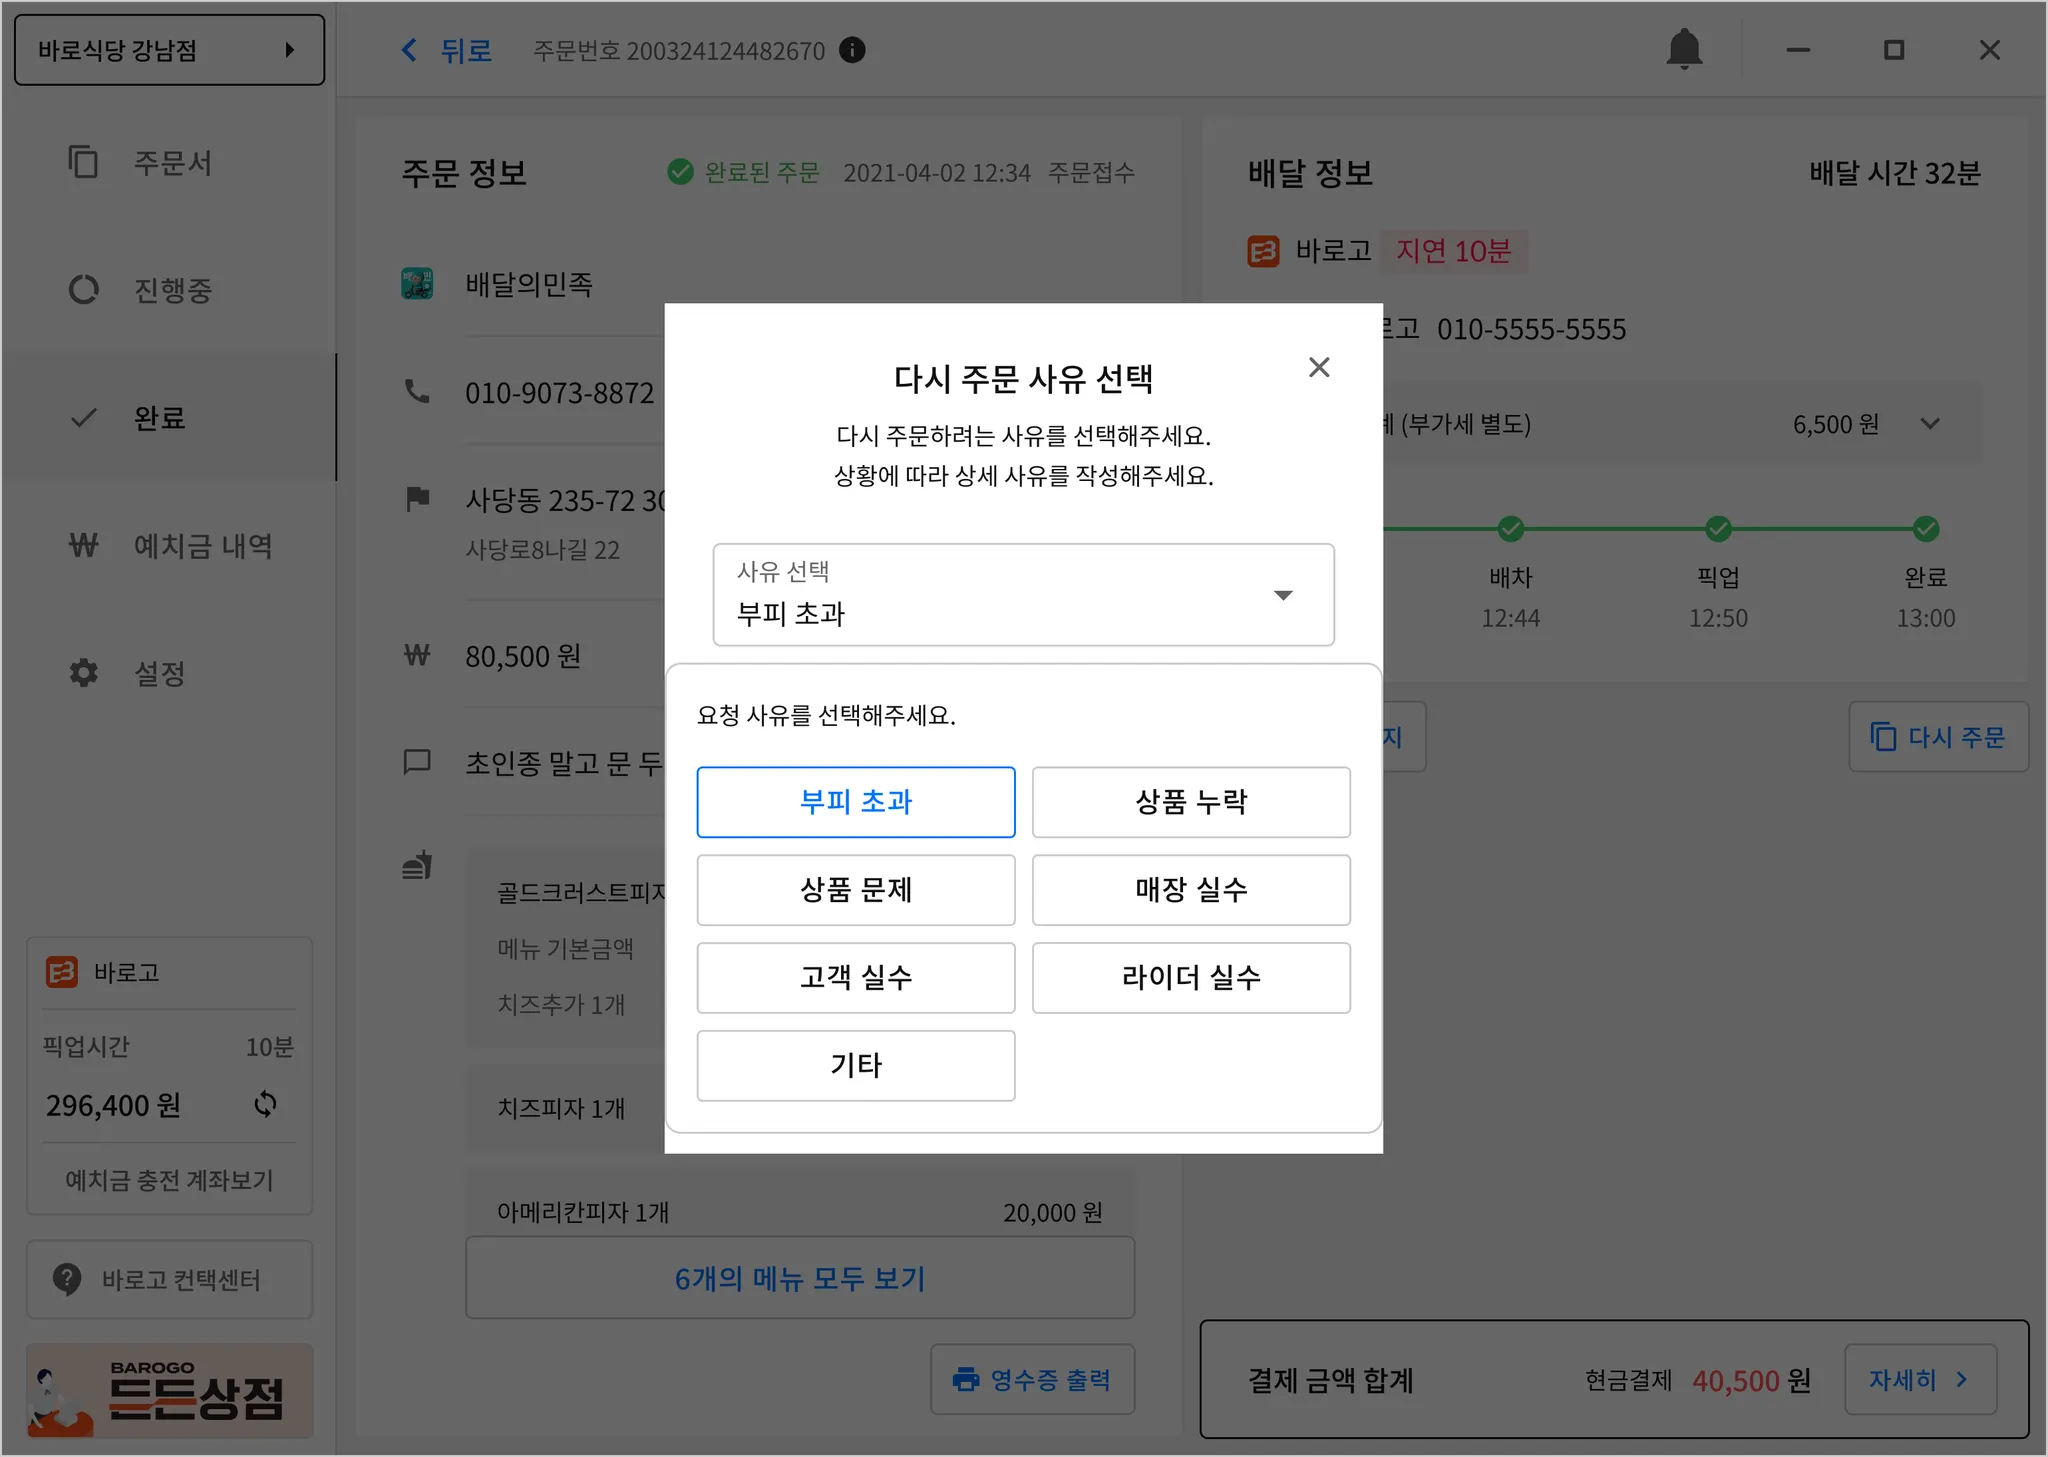
Task: Close the reorder reason dialog
Action: point(1319,367)
